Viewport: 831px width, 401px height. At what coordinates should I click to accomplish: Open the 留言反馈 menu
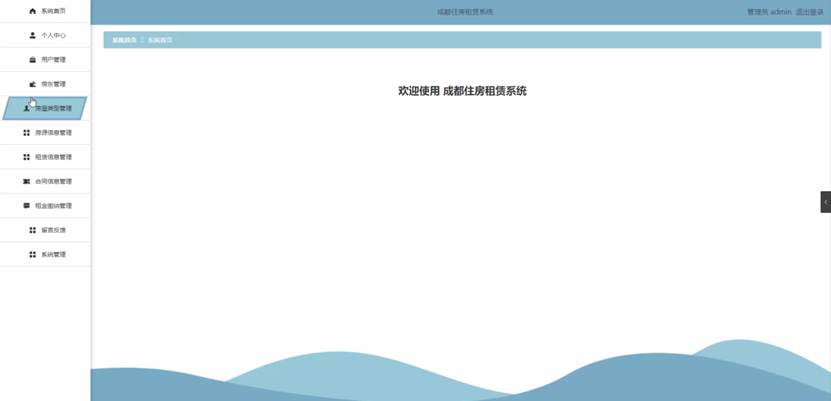pyautogui.click(x=45, y=230)
